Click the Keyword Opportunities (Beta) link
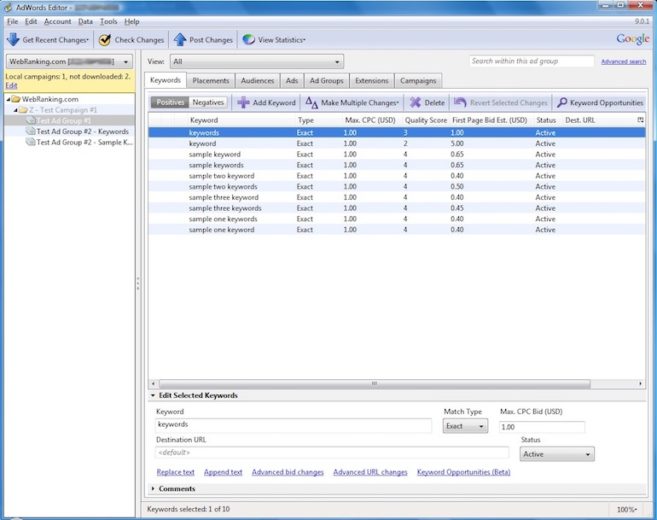 [463, 472]
